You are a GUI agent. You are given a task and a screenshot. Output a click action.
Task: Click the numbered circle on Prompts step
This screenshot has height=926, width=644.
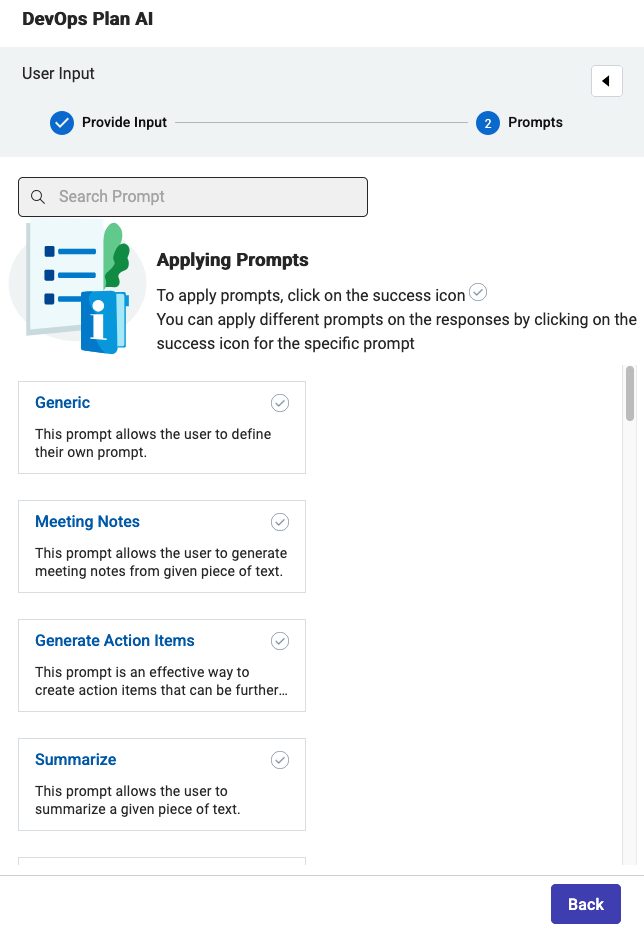coord(486,122)
